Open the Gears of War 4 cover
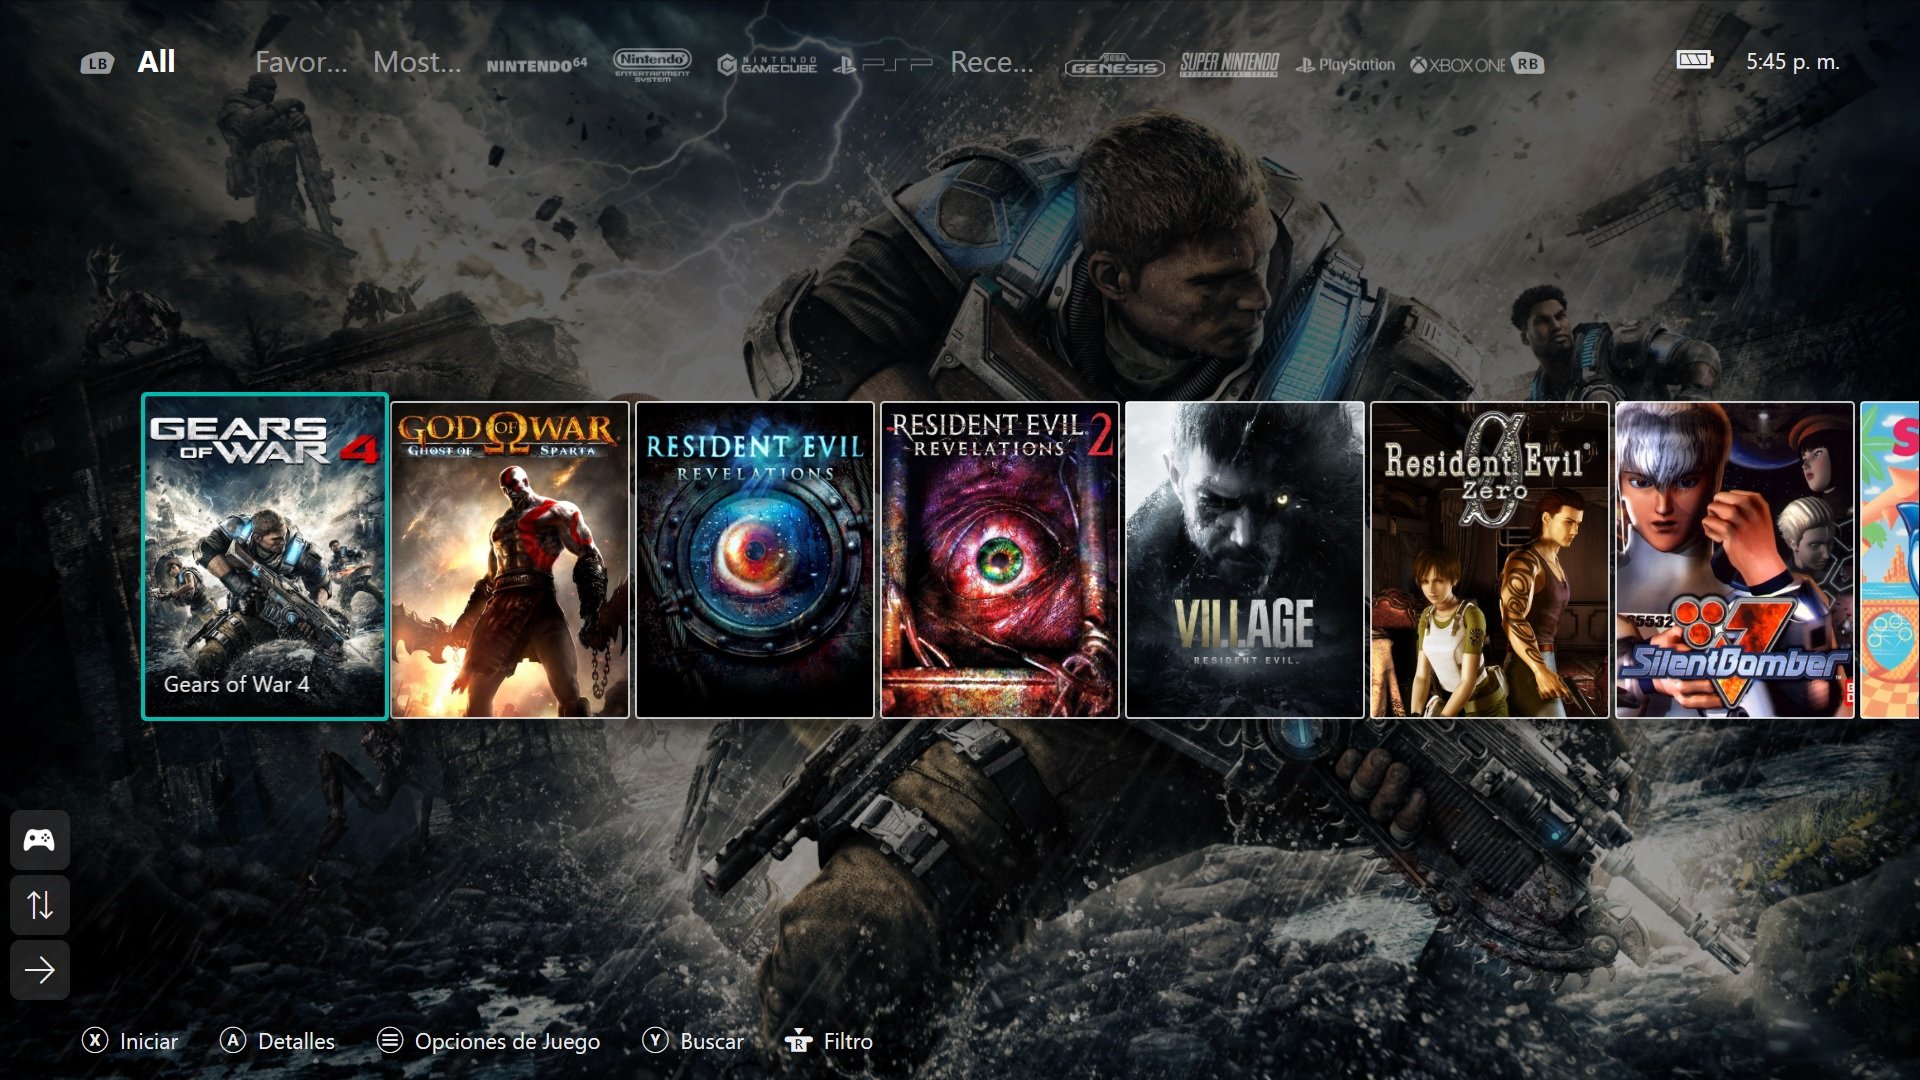1920x1080 pixels. pyautogui.click(x=265, y=556)
